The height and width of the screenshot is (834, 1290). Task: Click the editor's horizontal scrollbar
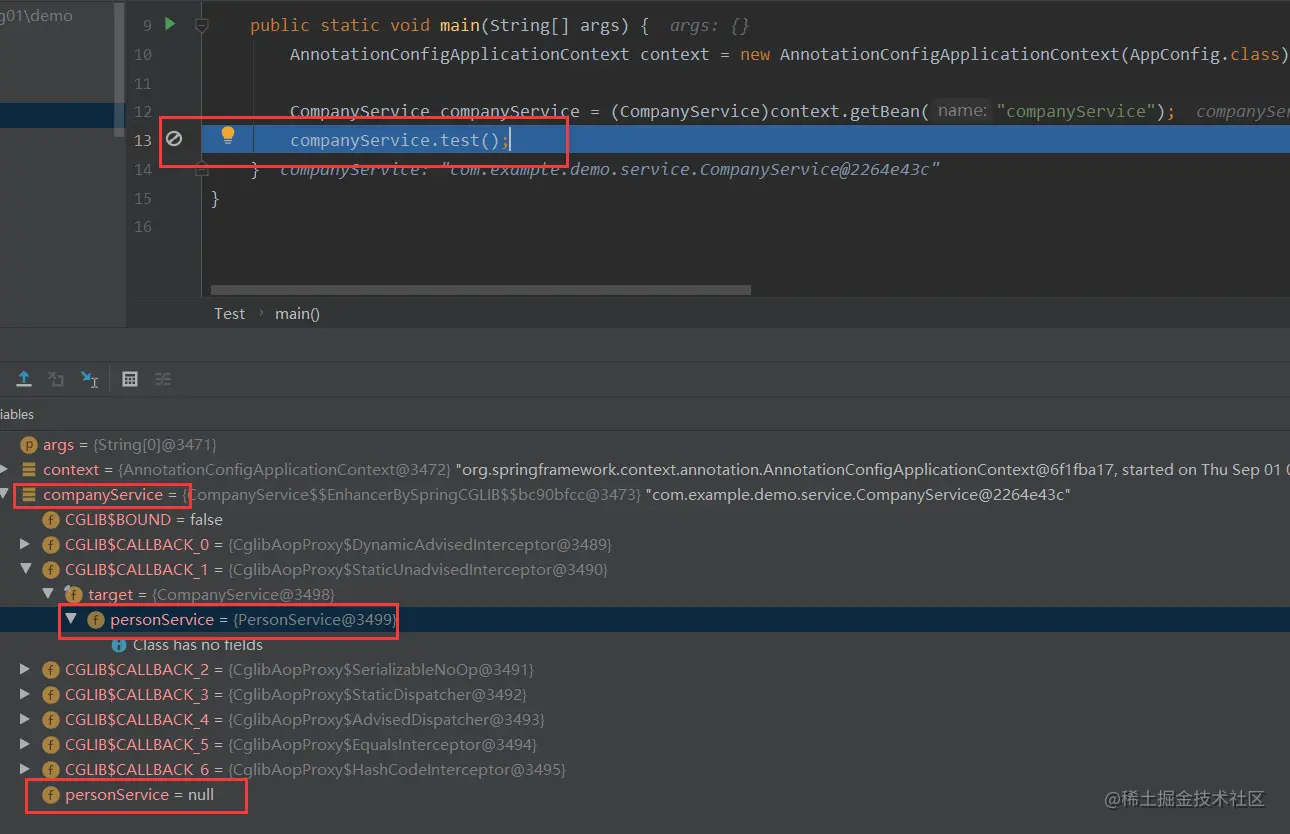tap(481, 290)
